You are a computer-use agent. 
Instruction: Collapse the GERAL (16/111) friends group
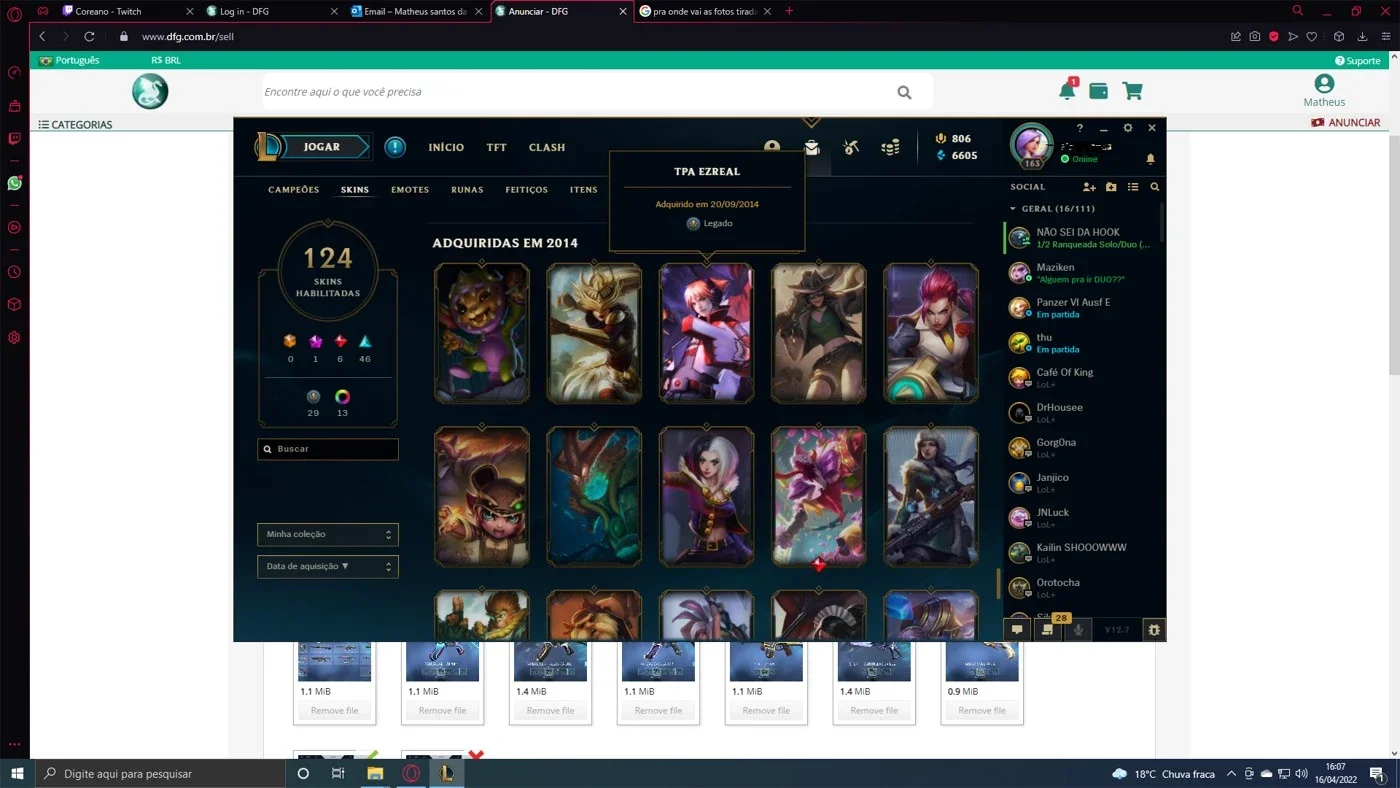coord(1053,209)
